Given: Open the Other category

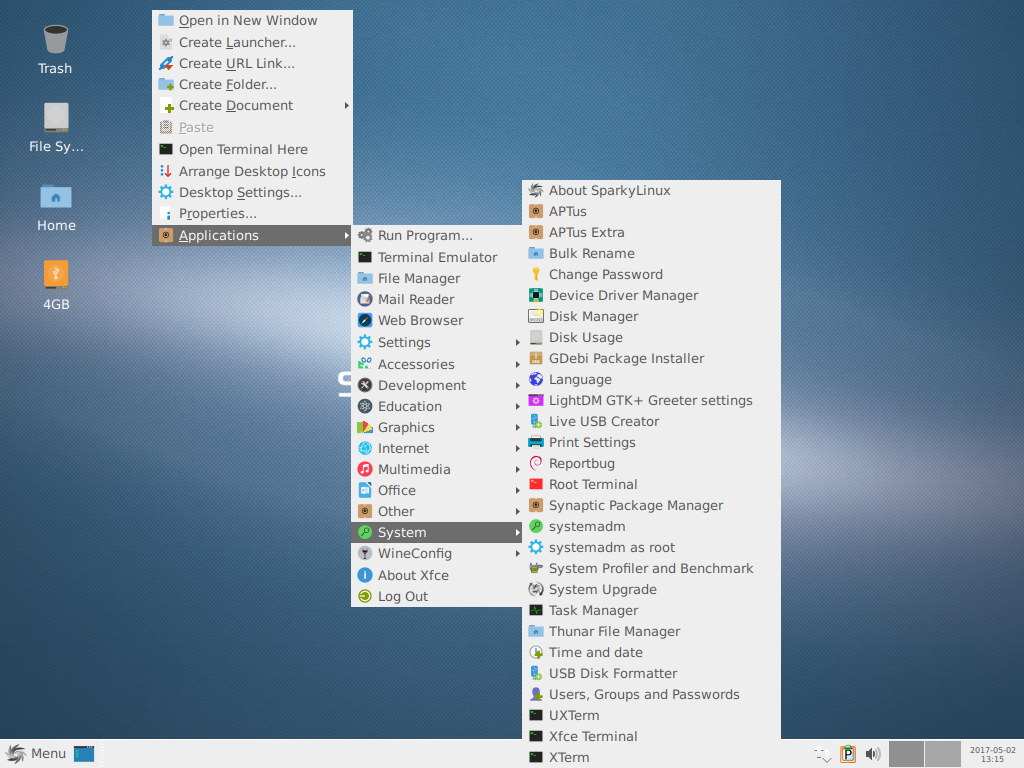Looking at the screenshot, I should (x=437, y=511).
